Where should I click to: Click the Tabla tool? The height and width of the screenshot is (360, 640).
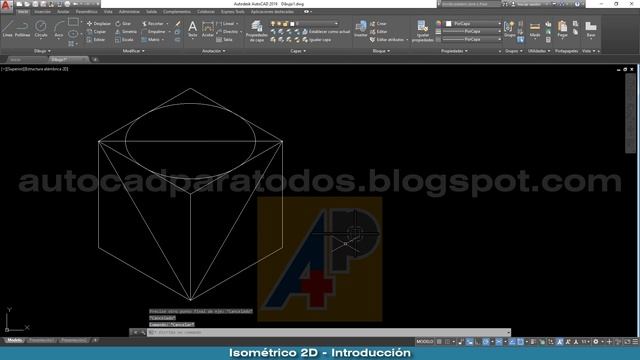[224, 40]
